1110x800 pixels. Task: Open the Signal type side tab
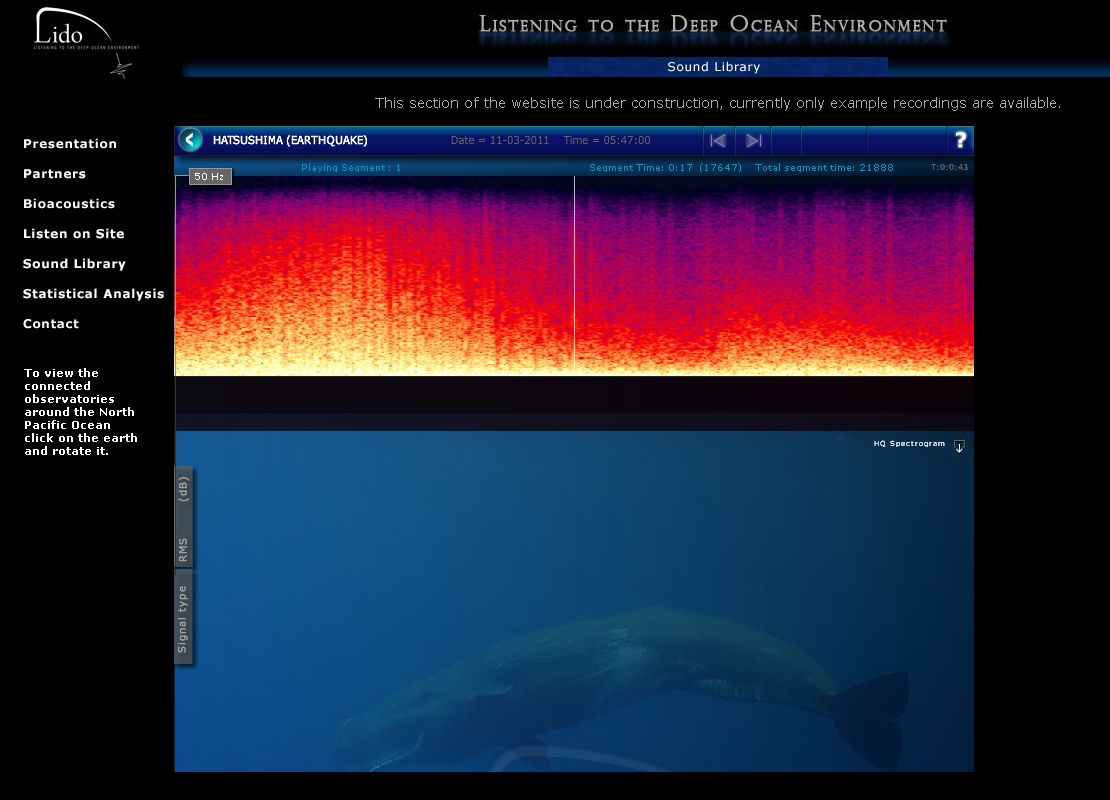[183, 619]
